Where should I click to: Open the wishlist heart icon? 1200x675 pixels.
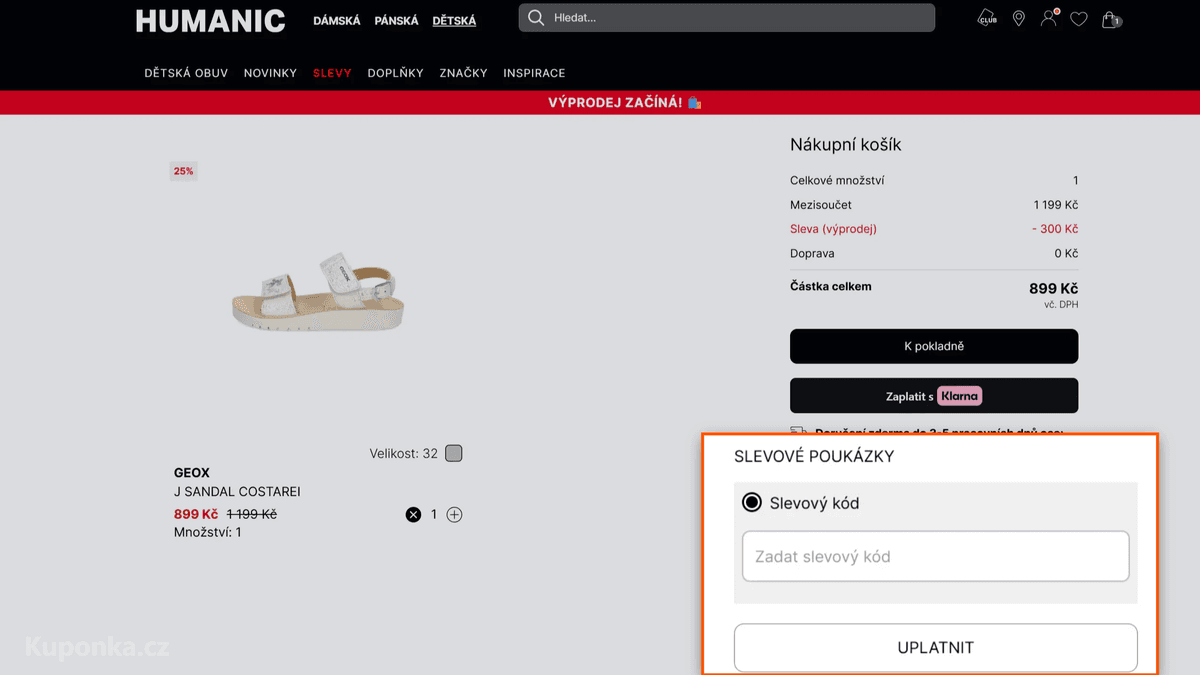(x=1078, y=18)
